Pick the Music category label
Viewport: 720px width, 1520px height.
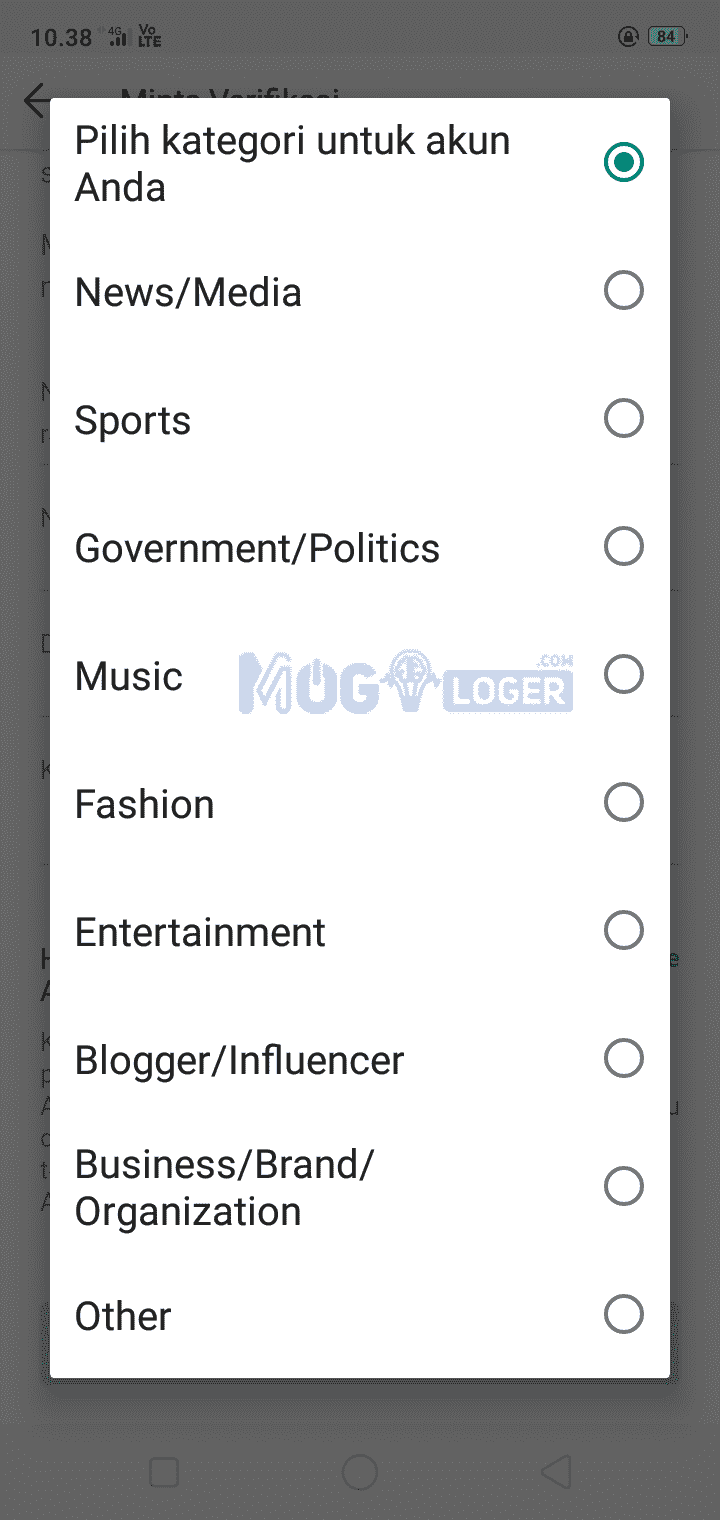point(129,676)
